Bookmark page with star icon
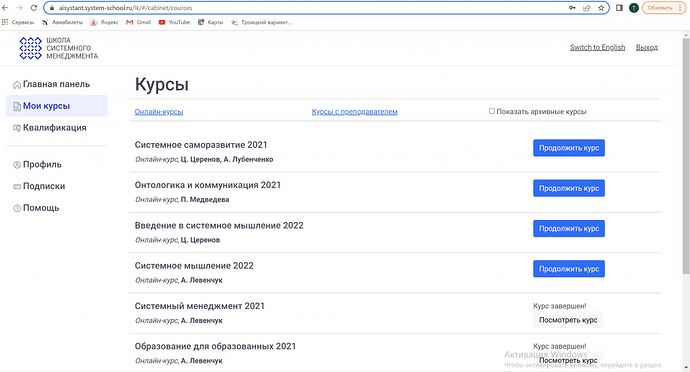This screenshot has height=372, width=690. [601, 8]
